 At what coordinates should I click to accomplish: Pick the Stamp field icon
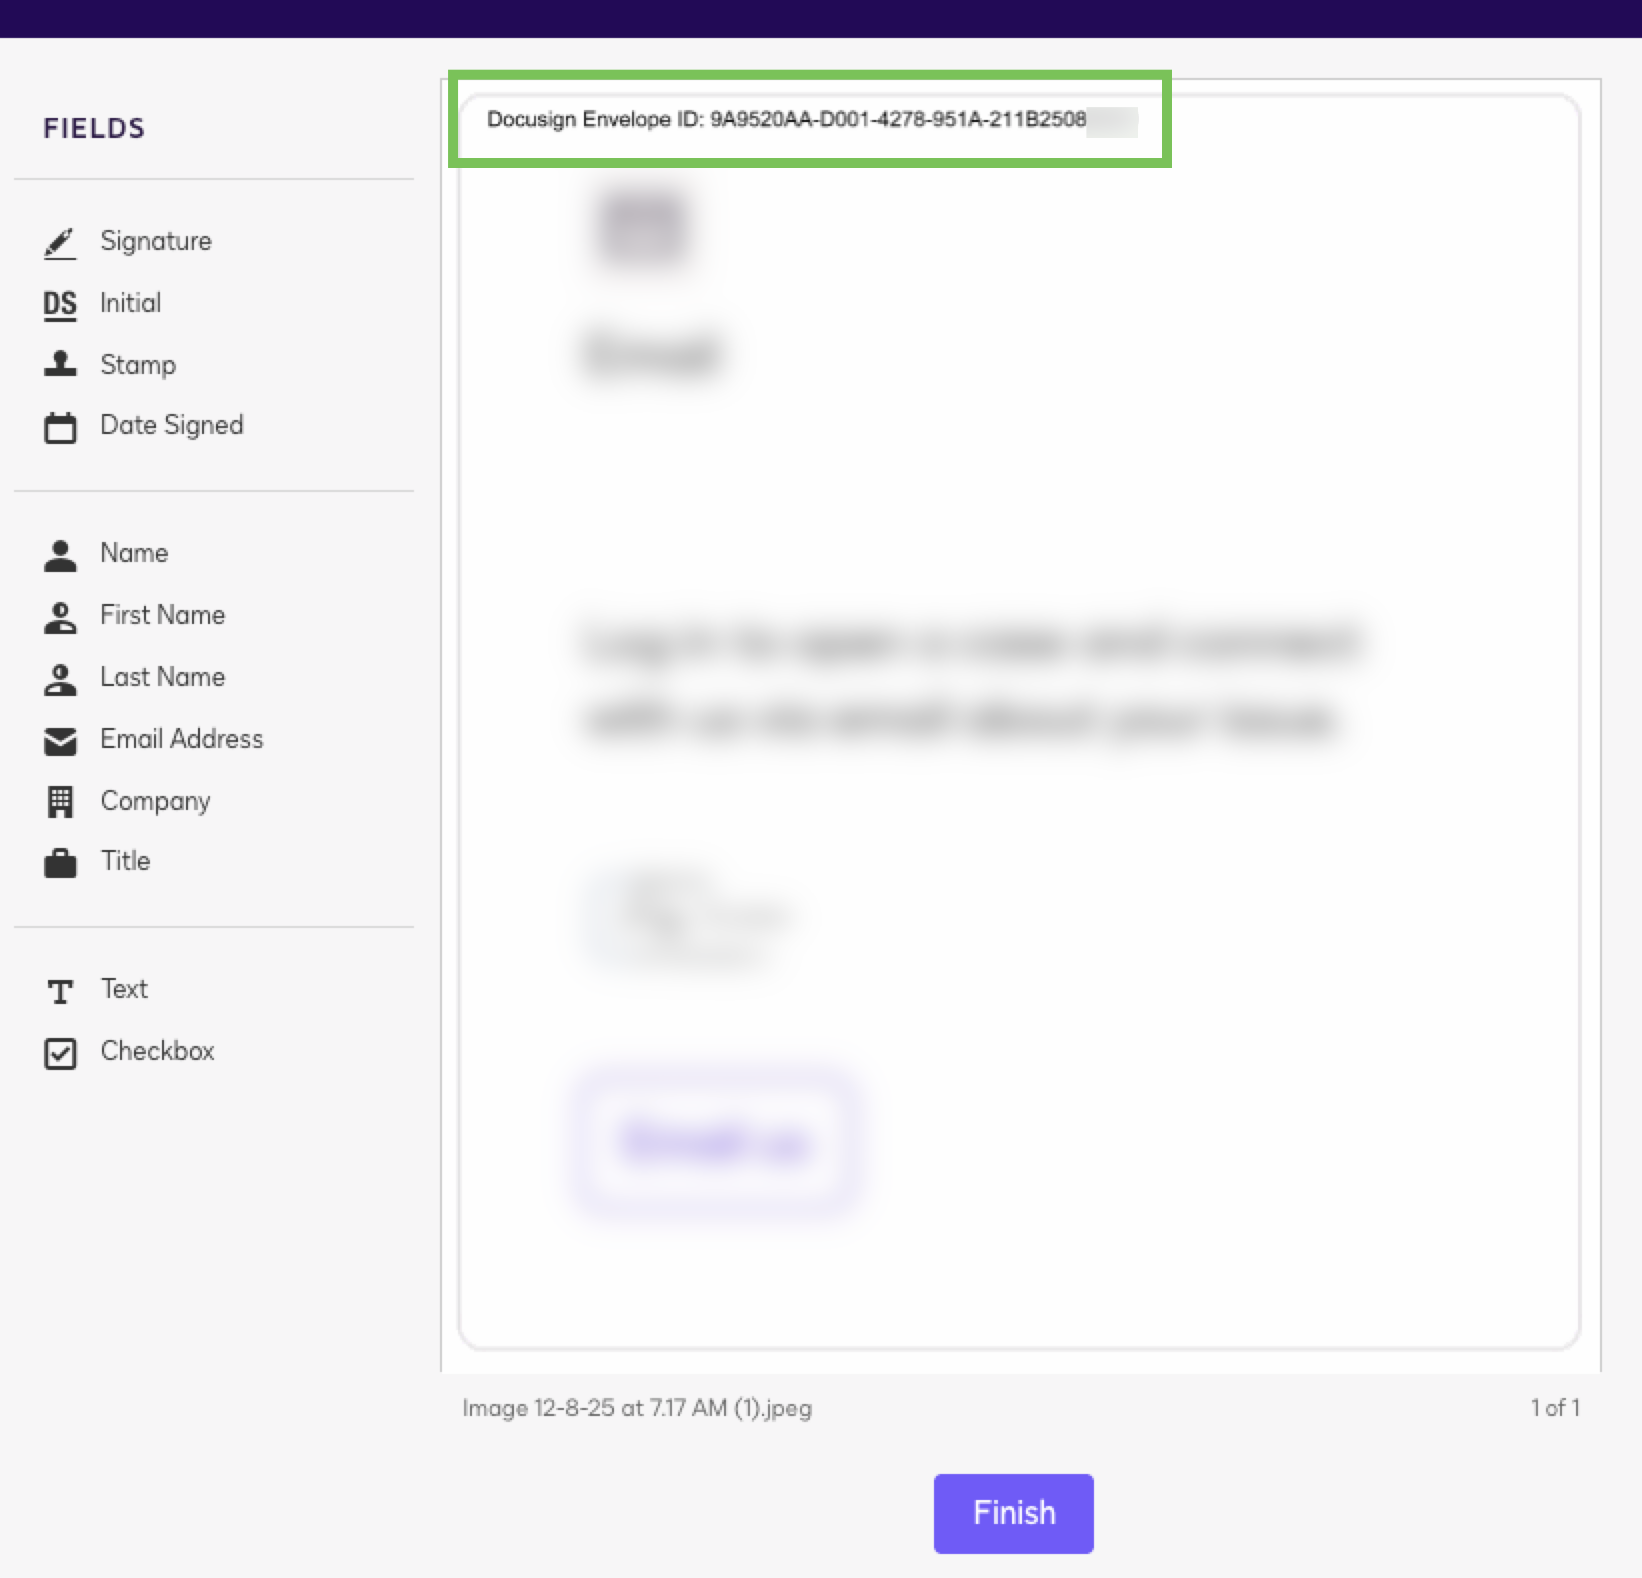coord(60,365)
